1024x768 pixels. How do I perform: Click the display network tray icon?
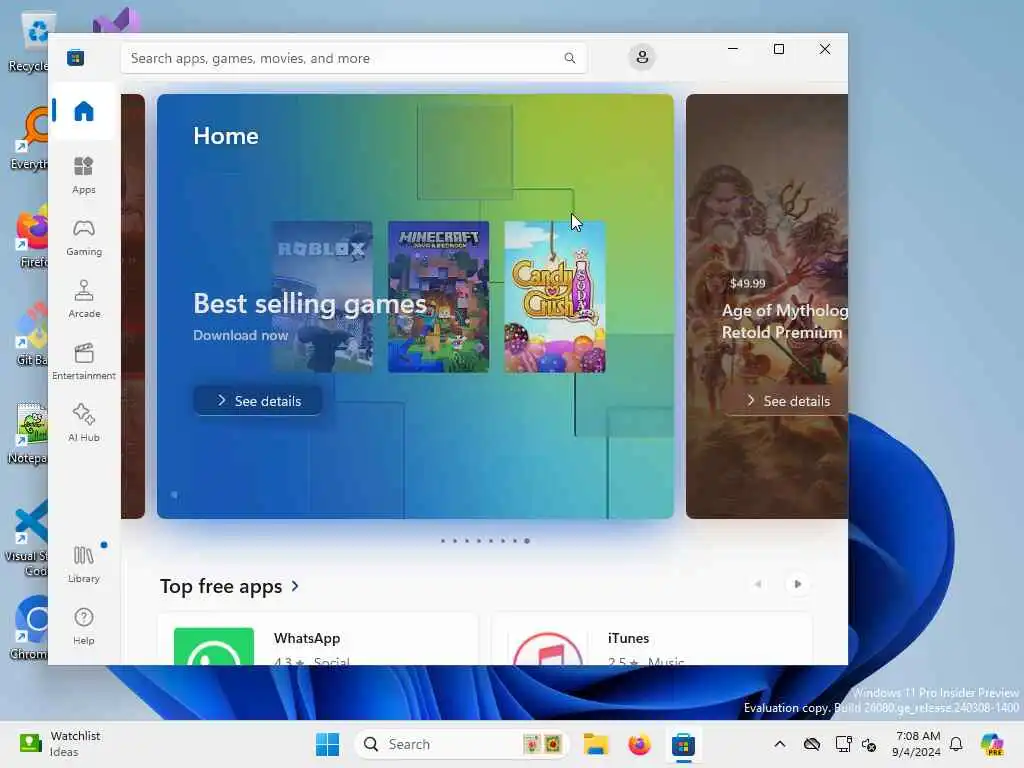[x=843, y=744]
